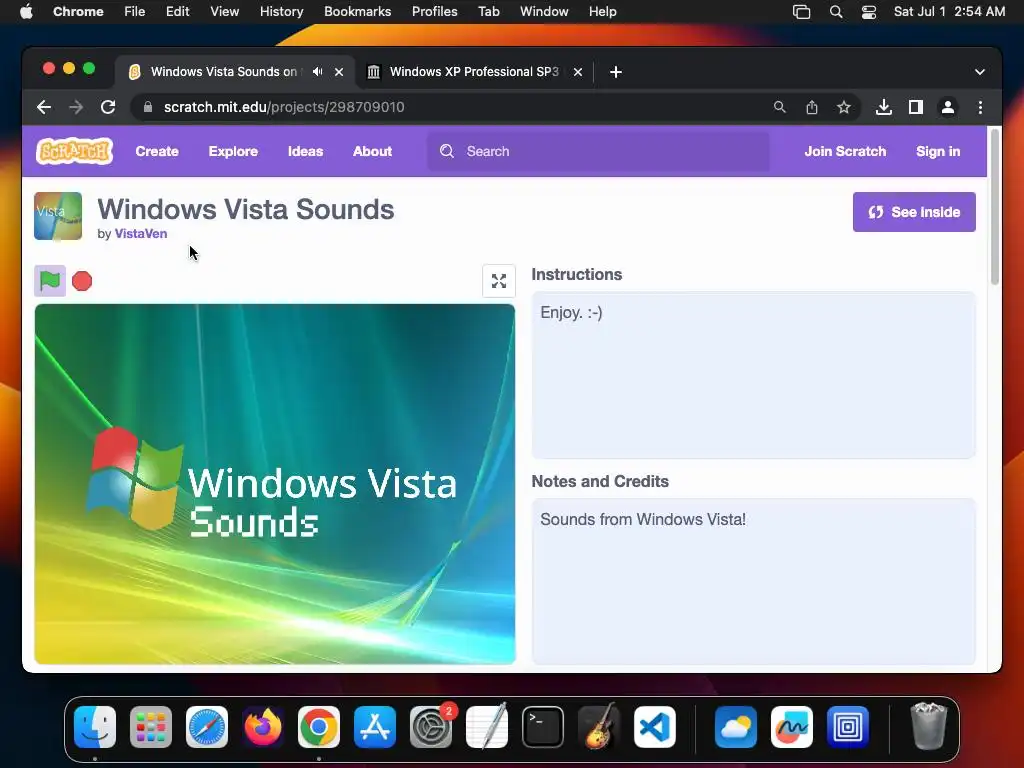Open the See inside project editor
This screenshot has width=1024, height=768.
point(914,212)
